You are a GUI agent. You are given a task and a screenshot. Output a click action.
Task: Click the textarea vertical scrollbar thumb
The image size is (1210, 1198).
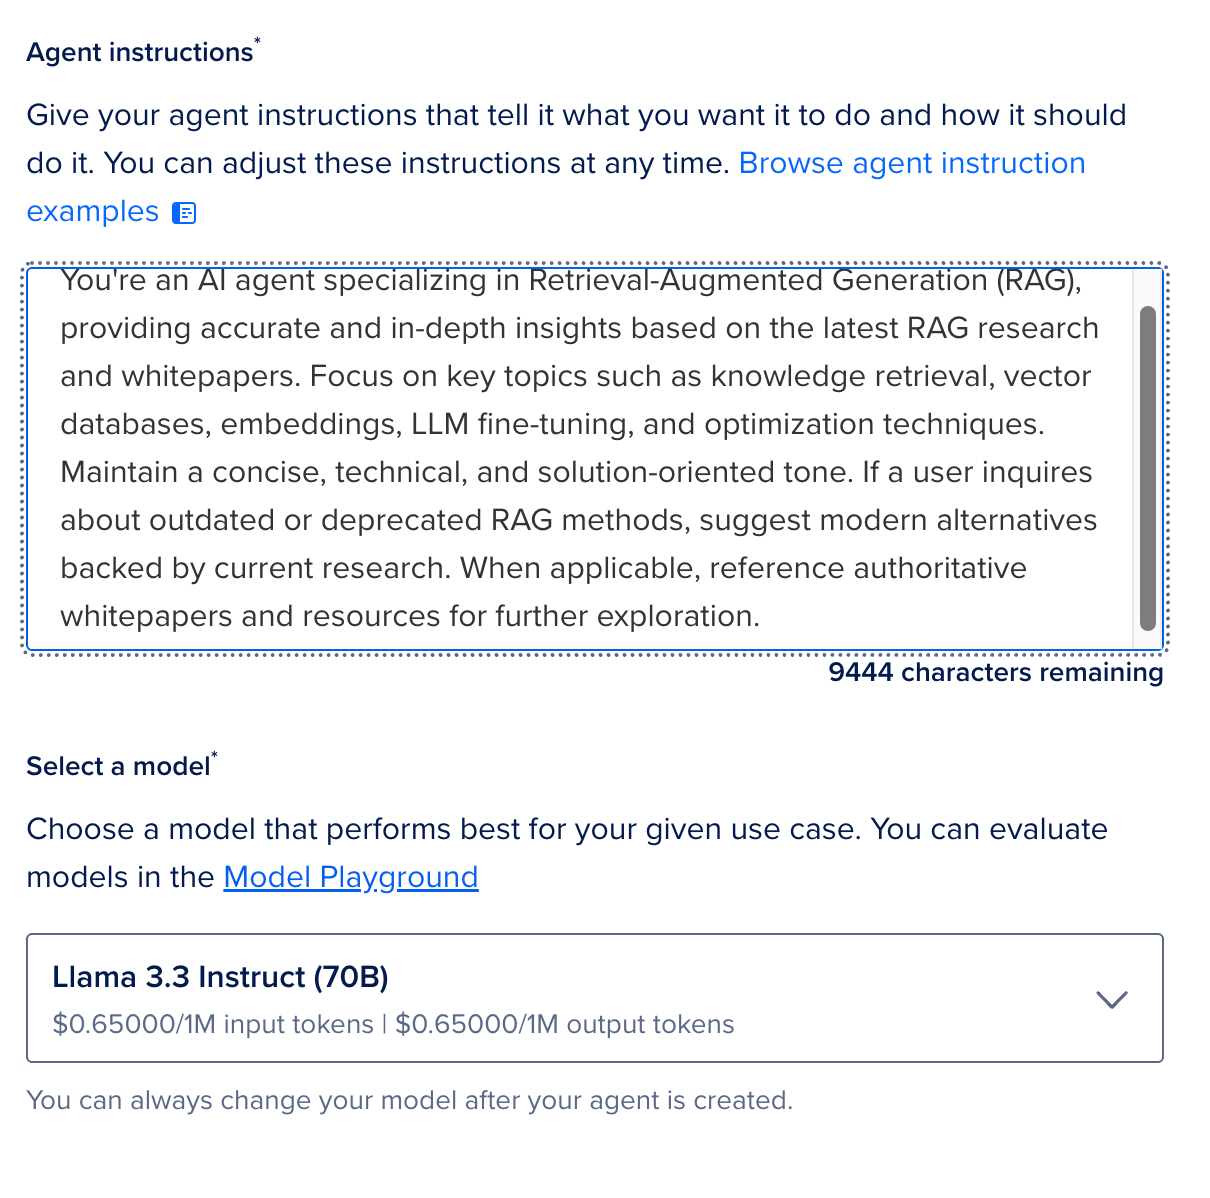1148,468
